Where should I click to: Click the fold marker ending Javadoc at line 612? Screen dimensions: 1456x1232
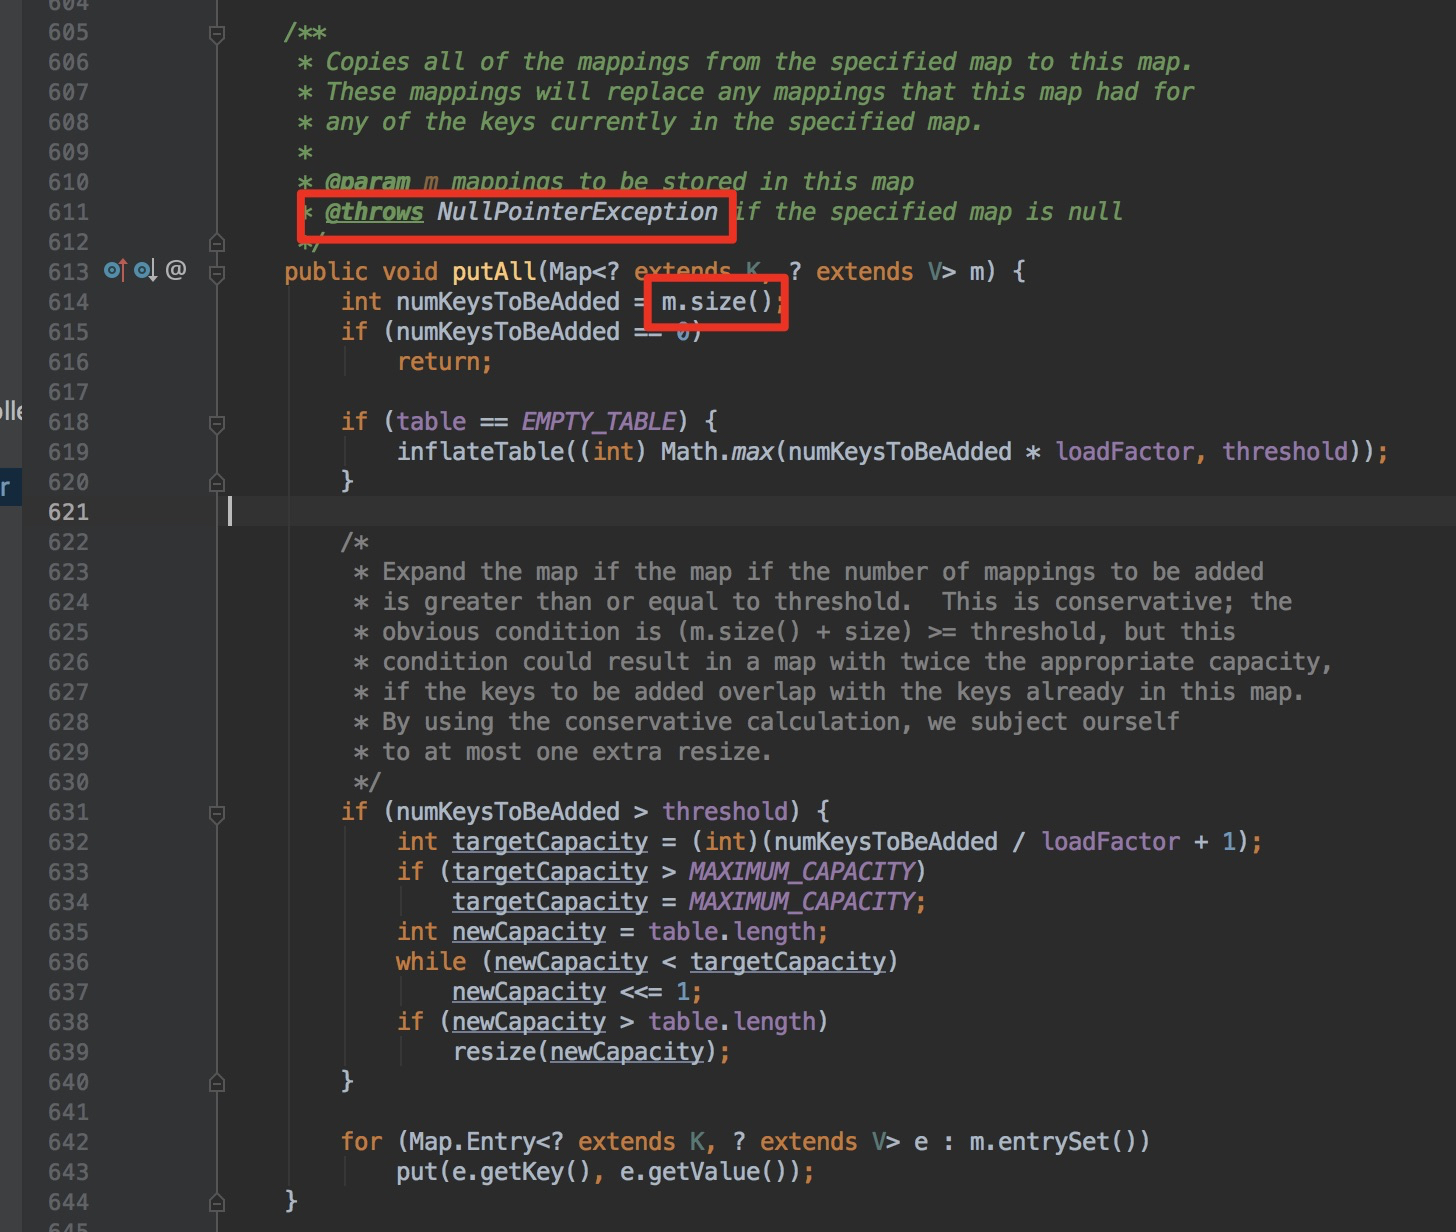point(216,243)
